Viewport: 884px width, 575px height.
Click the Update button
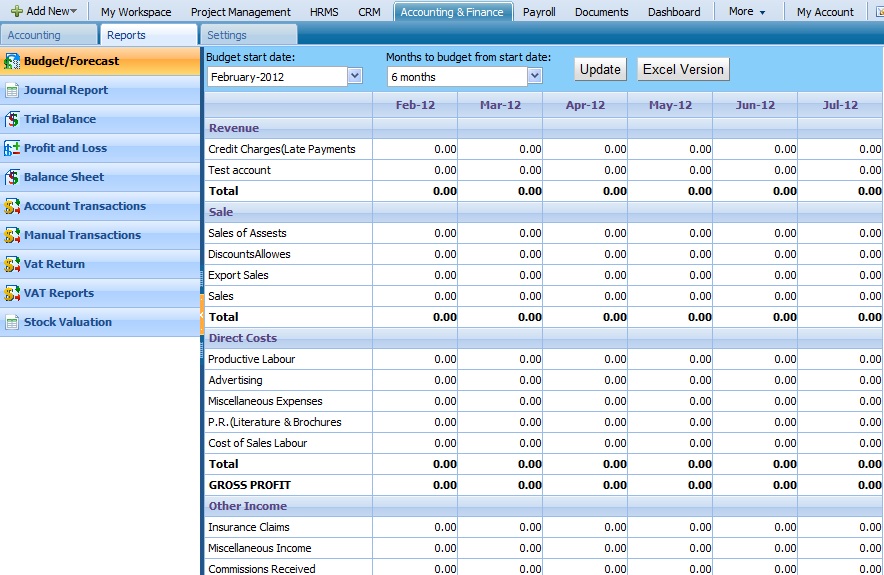coord(600,69)
